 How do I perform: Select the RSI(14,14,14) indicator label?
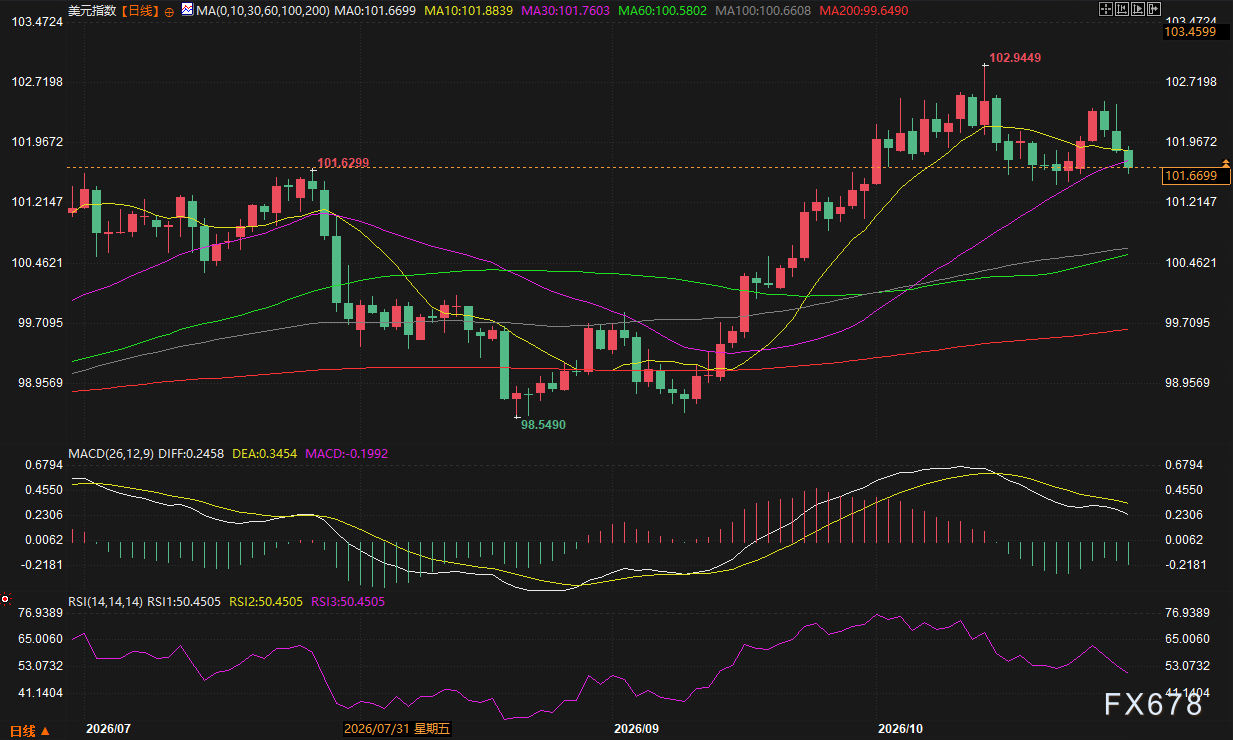[106, 601]
